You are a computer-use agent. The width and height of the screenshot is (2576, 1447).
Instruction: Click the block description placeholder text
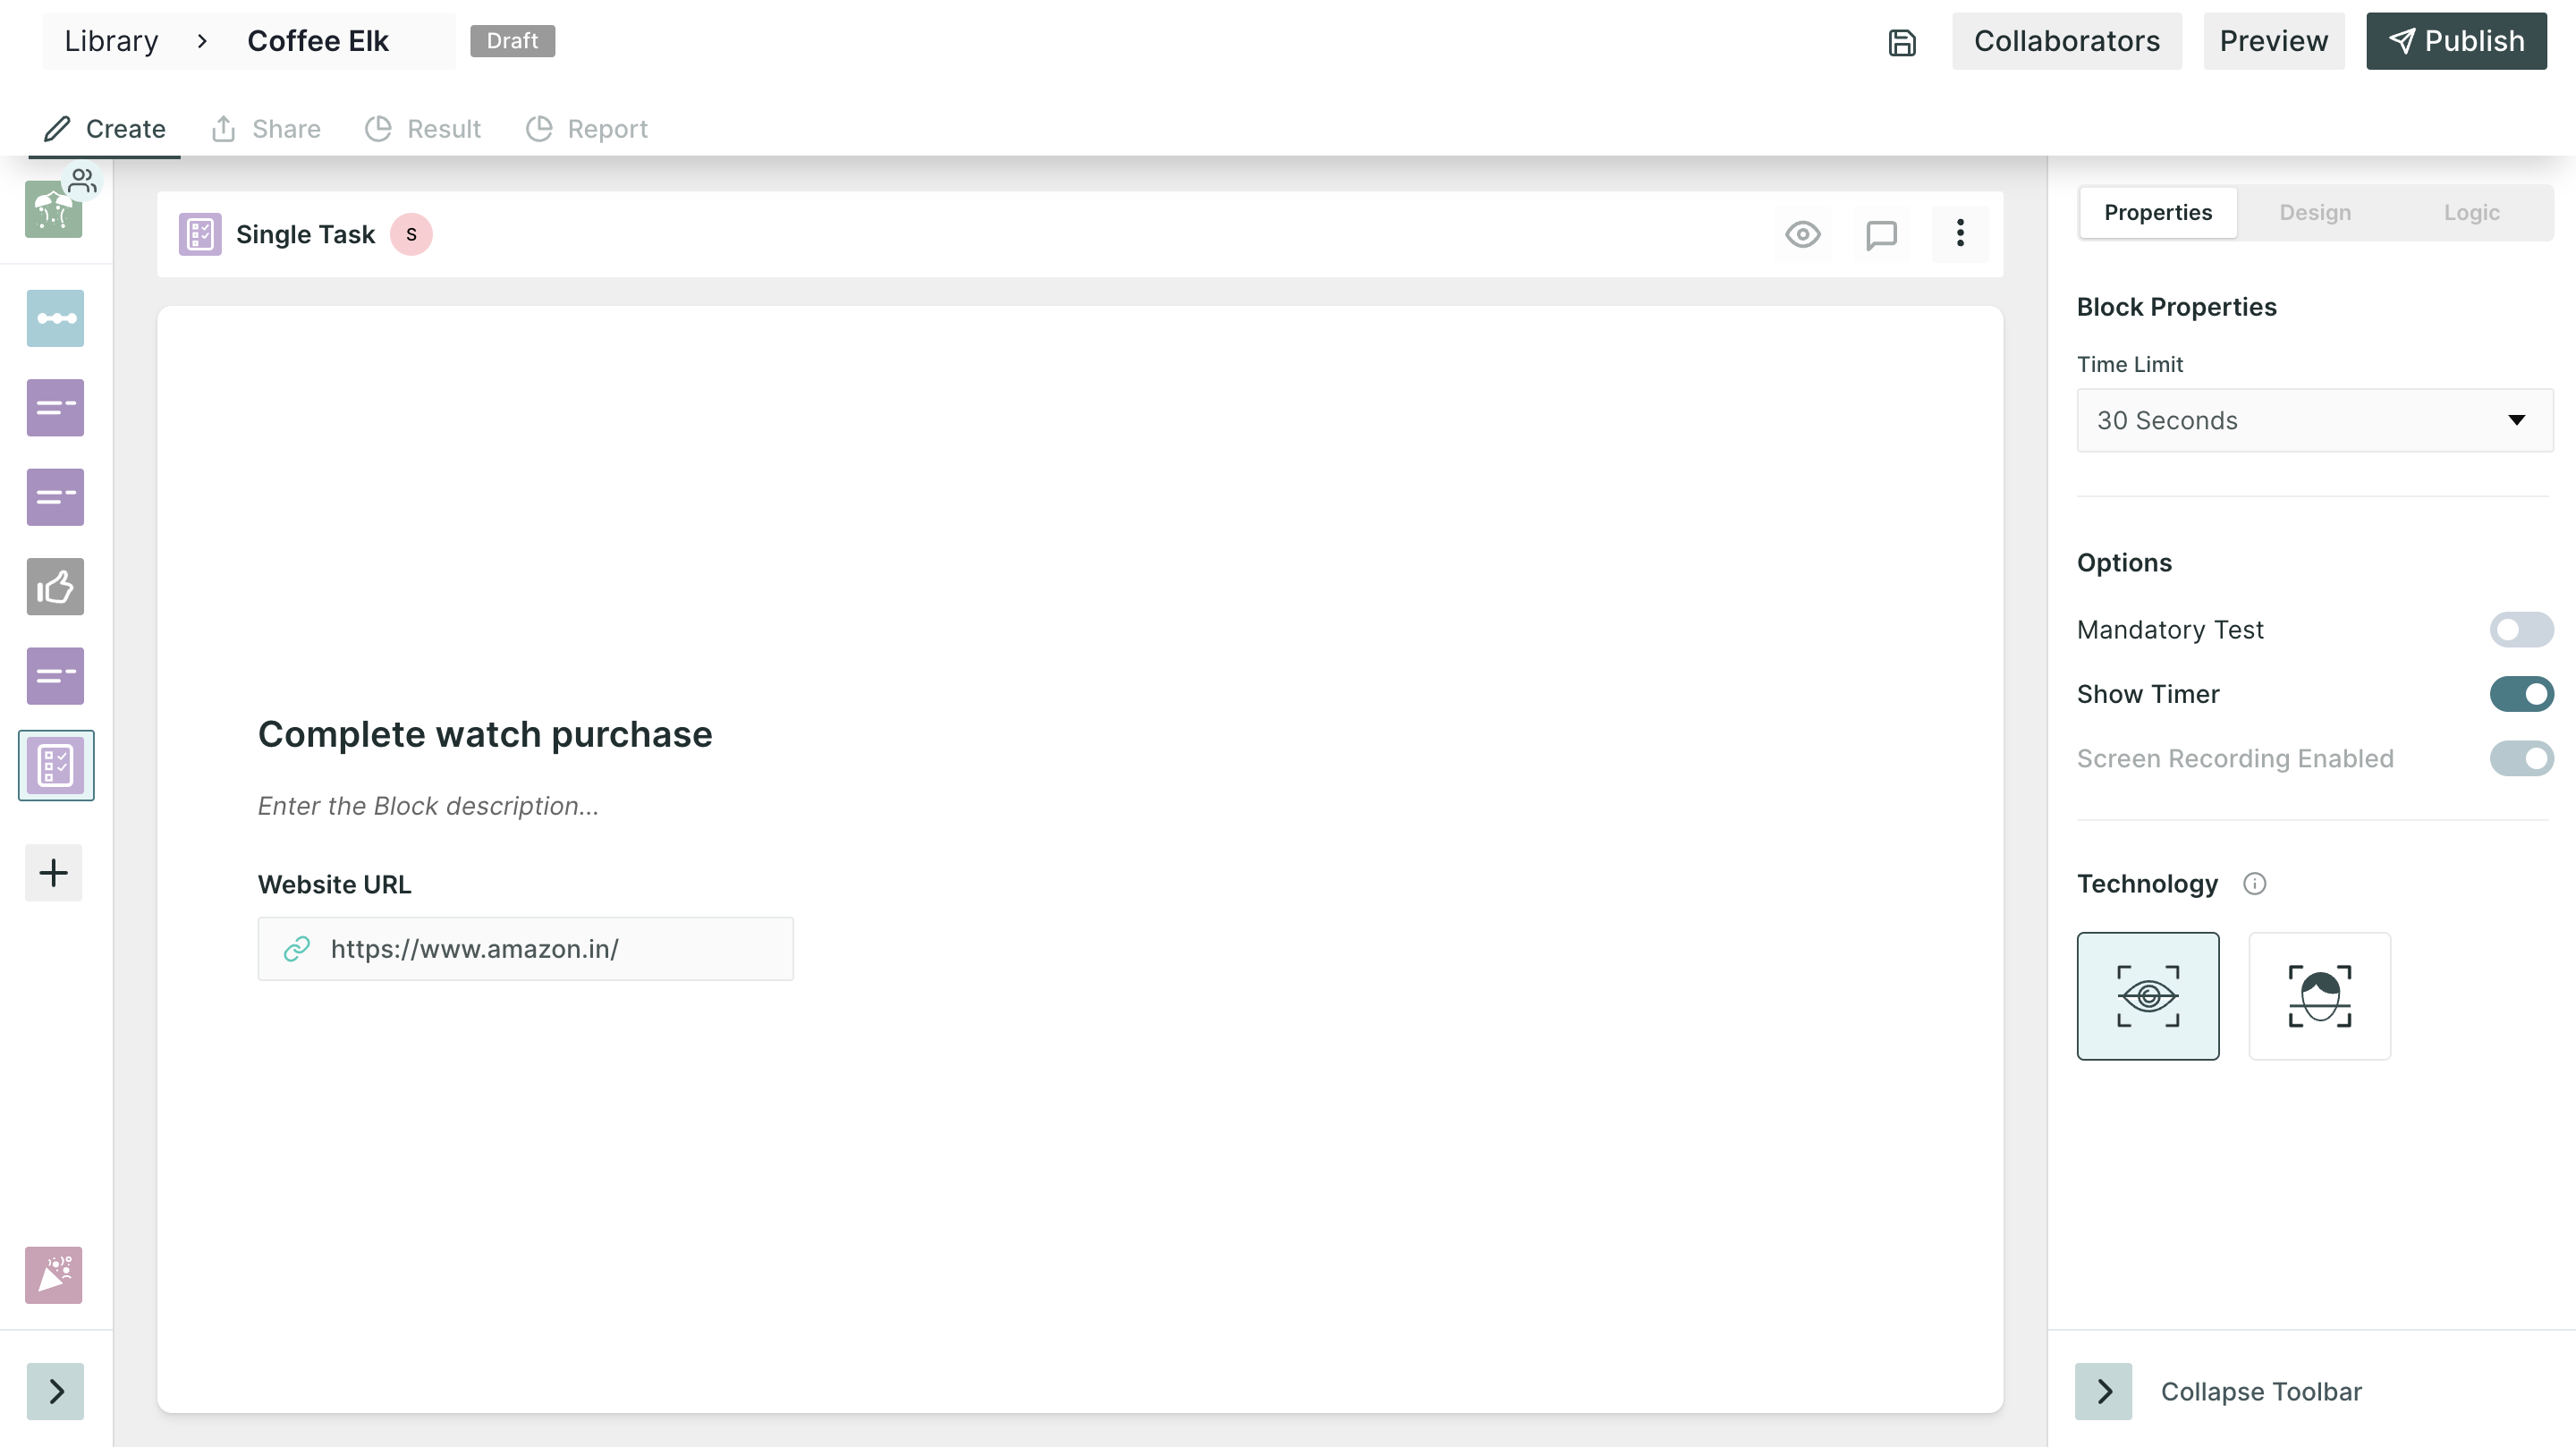(428, 806)
